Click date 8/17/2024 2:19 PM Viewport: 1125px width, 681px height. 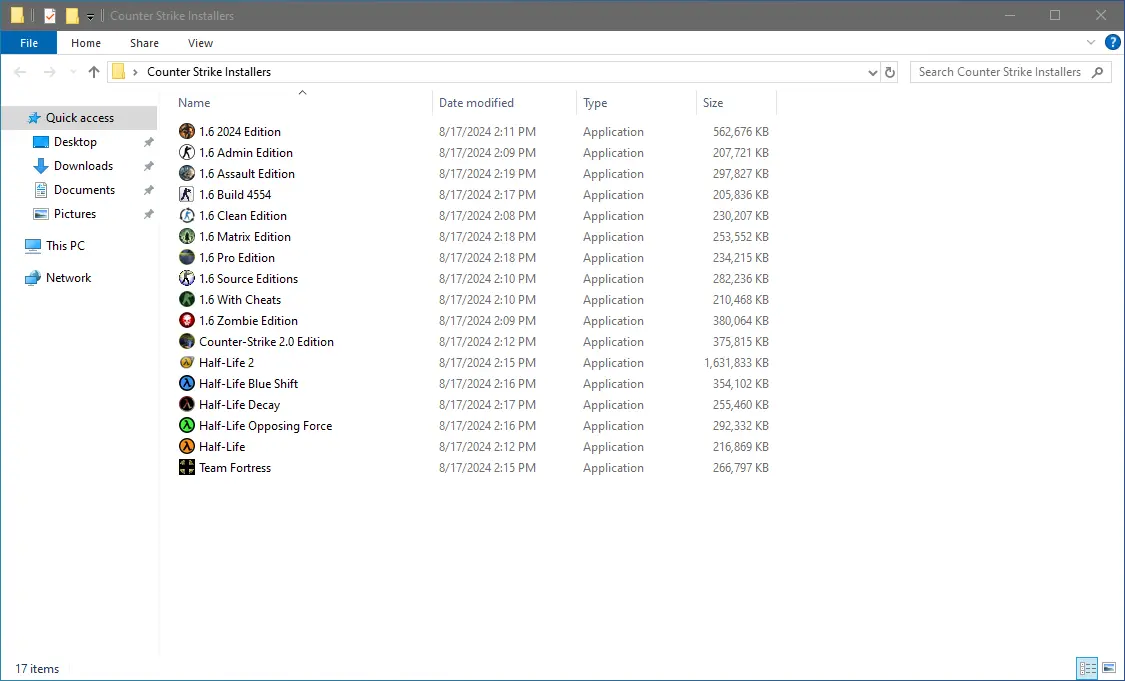coord(487,174)
